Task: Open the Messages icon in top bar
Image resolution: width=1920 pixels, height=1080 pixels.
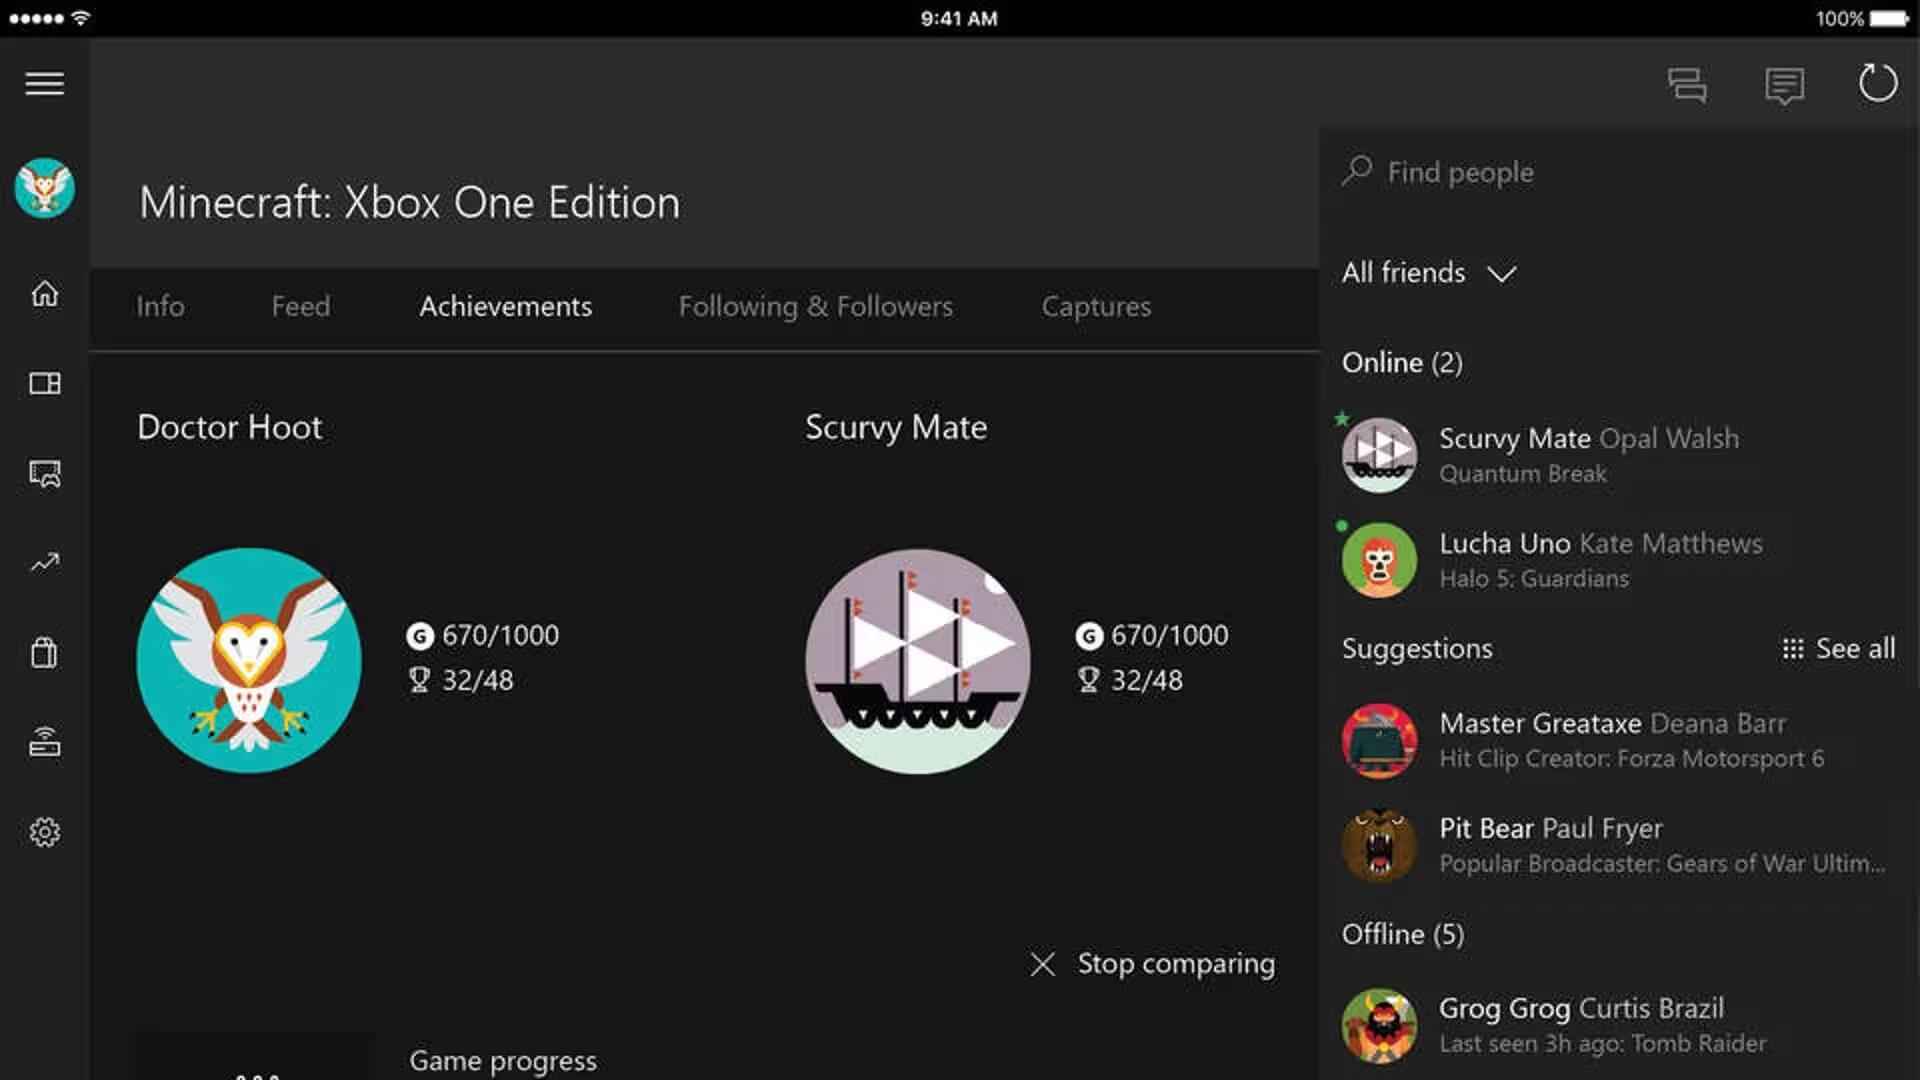Action: (x=1784, y=85)
